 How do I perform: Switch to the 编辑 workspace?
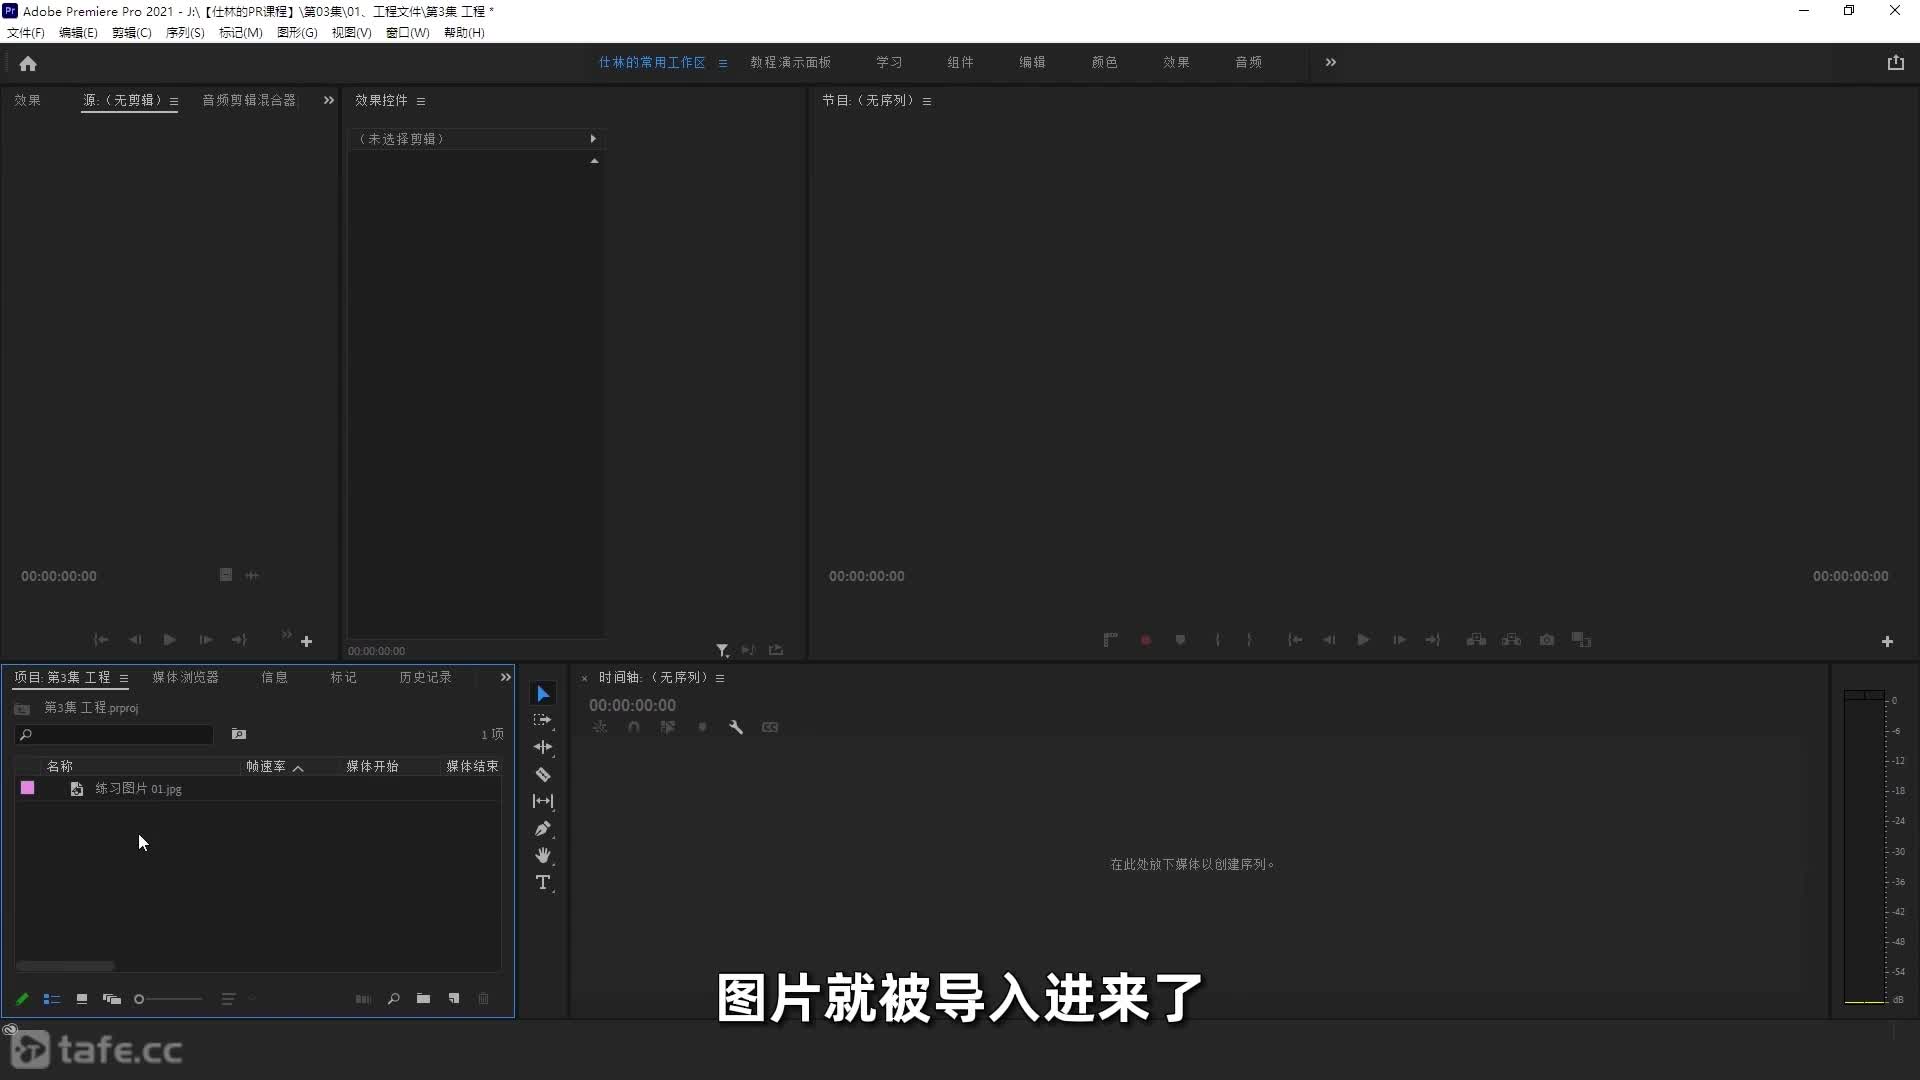(1032, 62)
